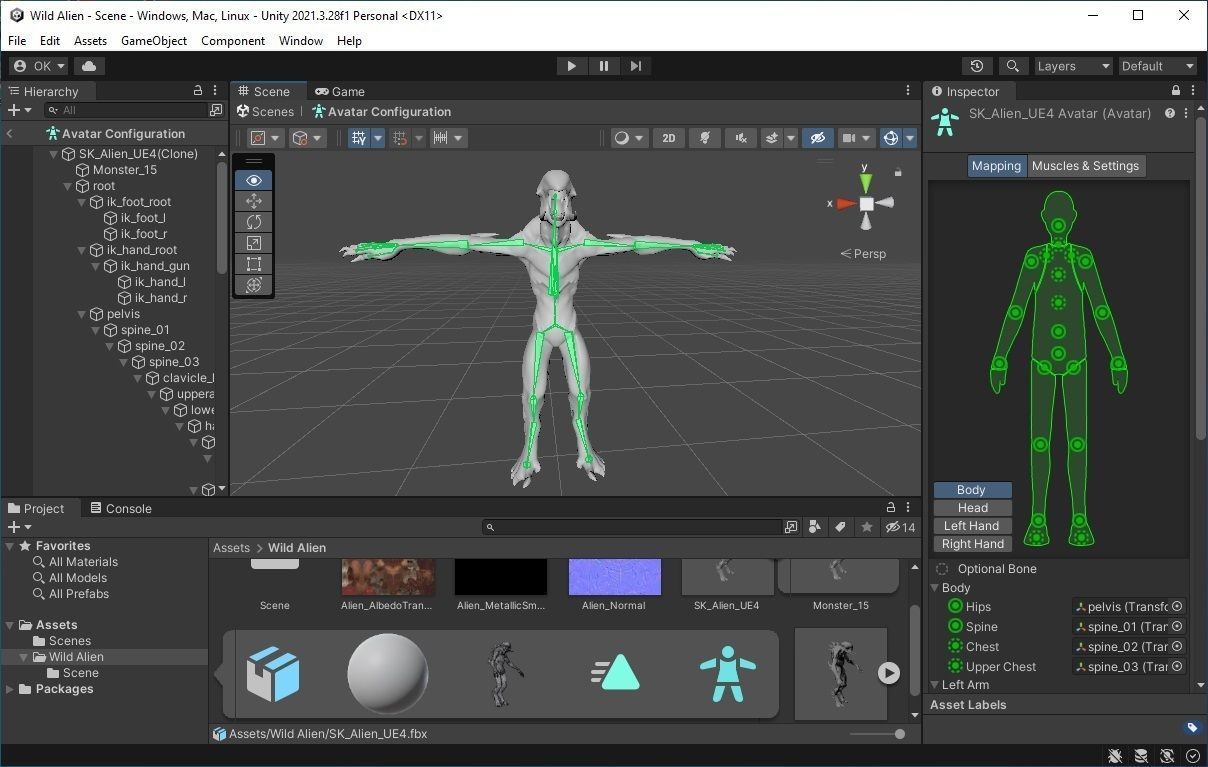Click the asset label tag icon
This screenshot has height=767, width=1208.
[x=1192, y=728]
